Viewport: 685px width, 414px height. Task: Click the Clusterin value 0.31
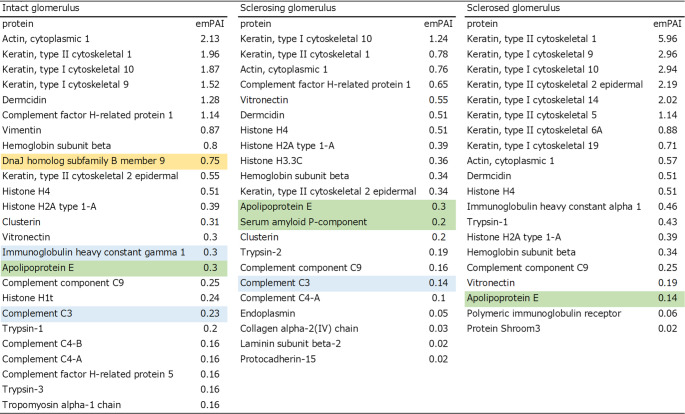[210, 222]
